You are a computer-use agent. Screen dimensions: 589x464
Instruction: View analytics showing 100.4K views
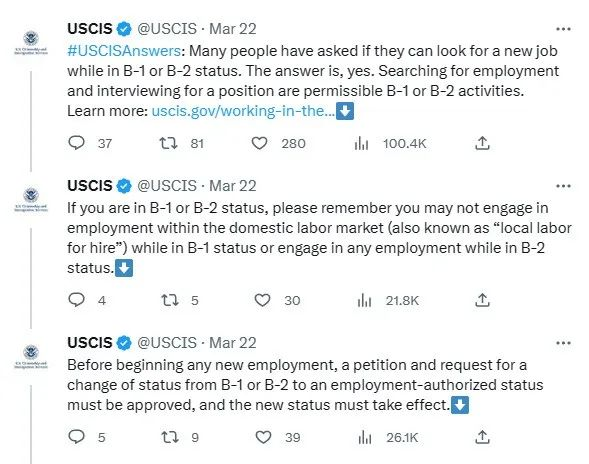click(361, 144)
